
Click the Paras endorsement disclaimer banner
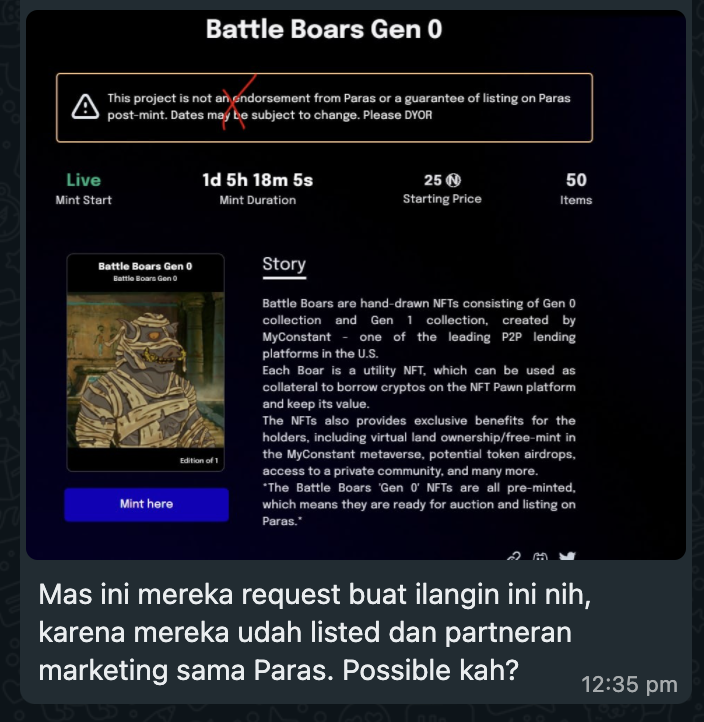324,107
